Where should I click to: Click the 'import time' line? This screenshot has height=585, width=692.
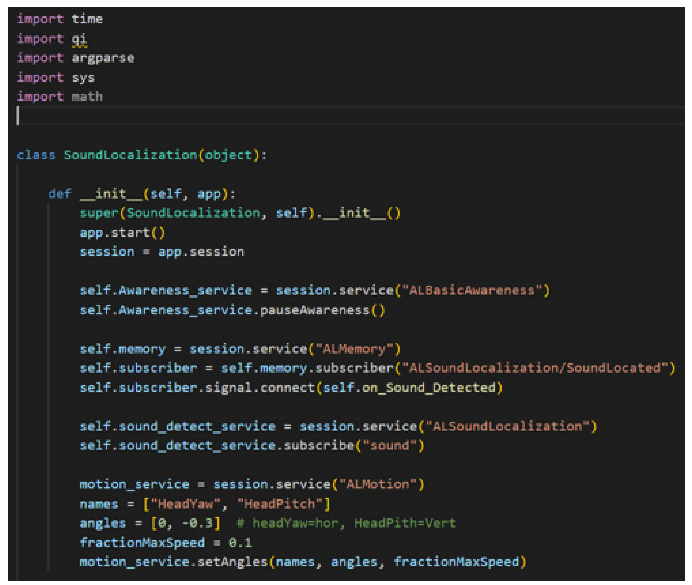[60, 19]
